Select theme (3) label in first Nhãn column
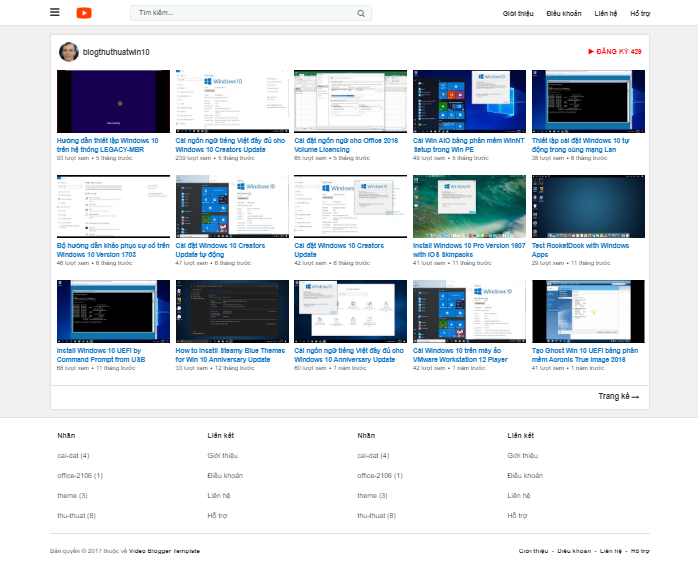Viewport: 698px width, 564px height. (x=72, y=495)
